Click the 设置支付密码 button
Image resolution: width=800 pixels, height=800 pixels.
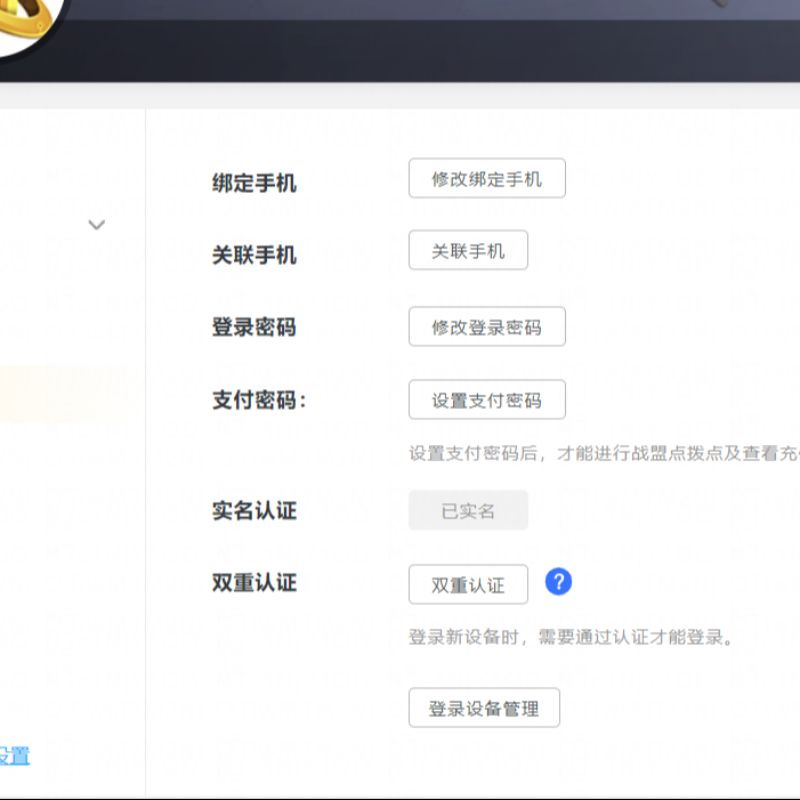coord(487,400)
